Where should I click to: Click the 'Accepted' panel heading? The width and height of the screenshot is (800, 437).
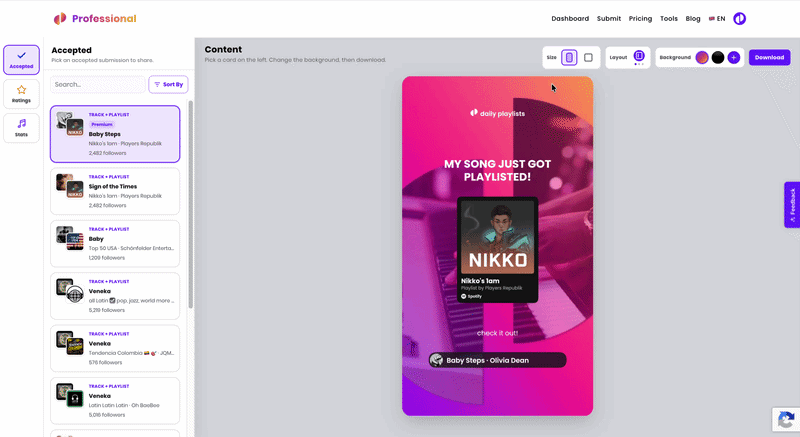(x=71, y=50)
